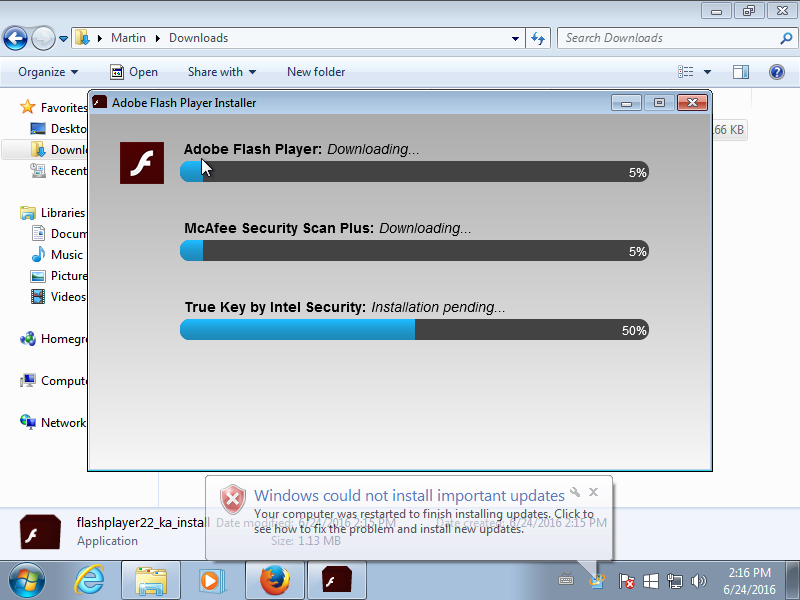Click the search magnifier icon
800x600 pixels.
pyautogui.click(x=786, y=38)
